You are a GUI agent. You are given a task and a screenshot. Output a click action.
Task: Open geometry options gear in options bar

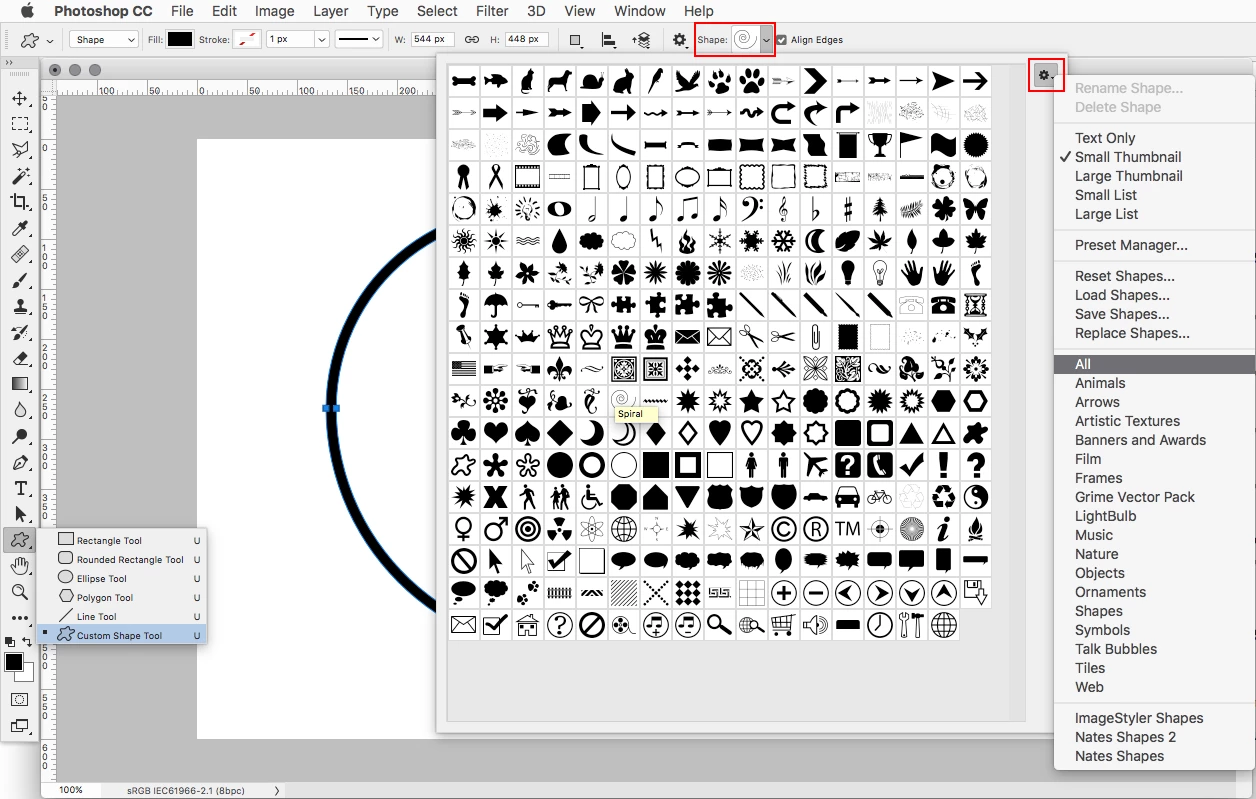click(x=680, y=40)
